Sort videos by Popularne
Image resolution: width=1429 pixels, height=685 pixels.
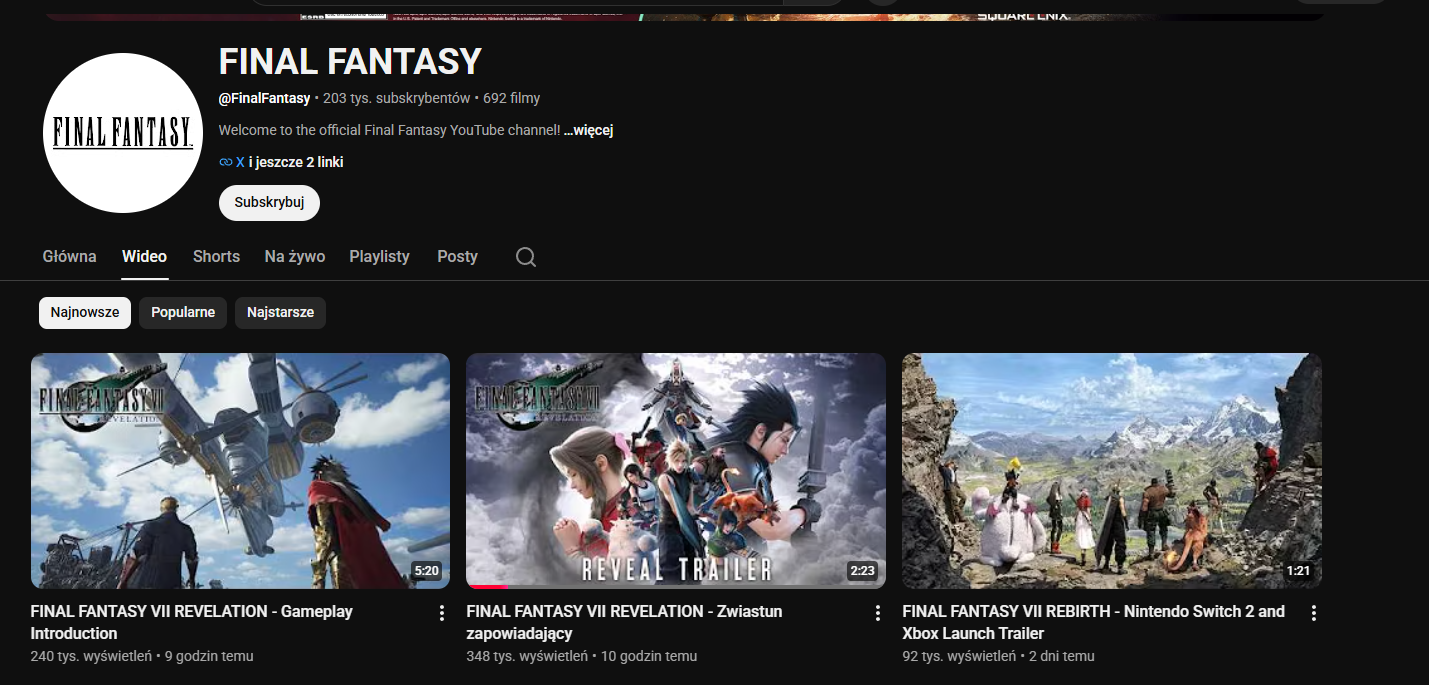tap(183, 312)
